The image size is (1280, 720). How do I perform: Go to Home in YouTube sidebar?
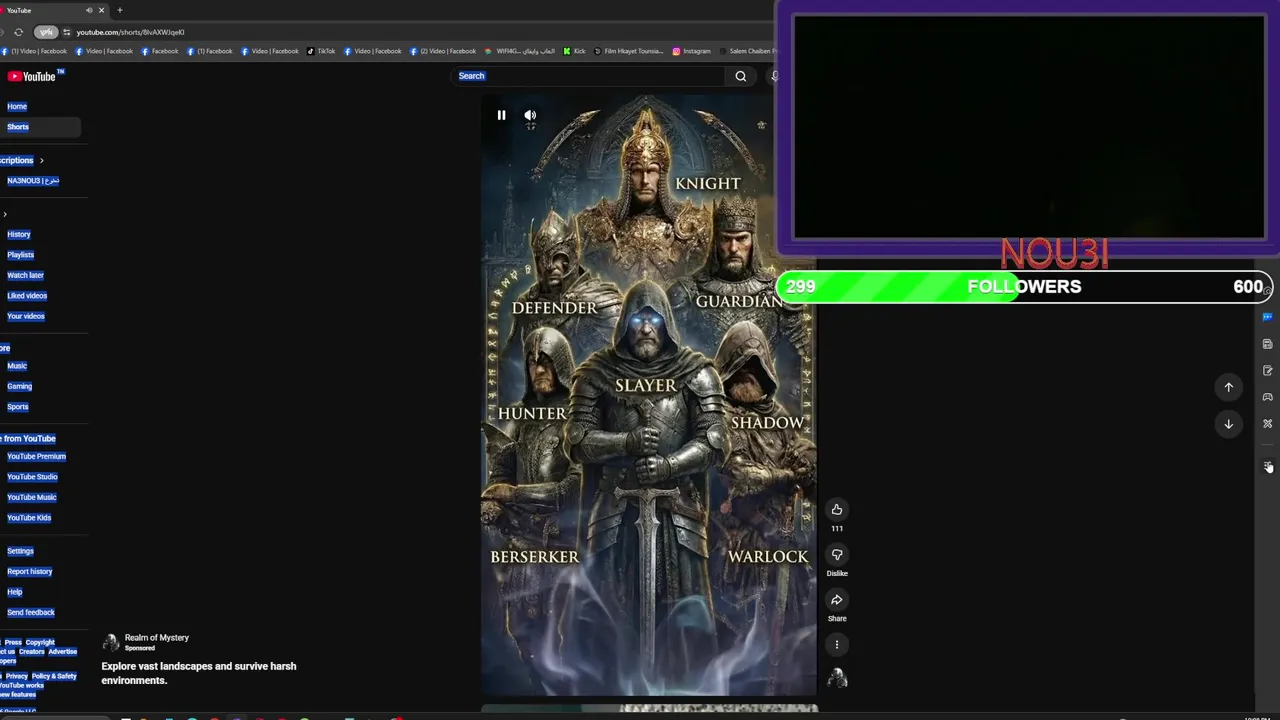pos(17,106)
